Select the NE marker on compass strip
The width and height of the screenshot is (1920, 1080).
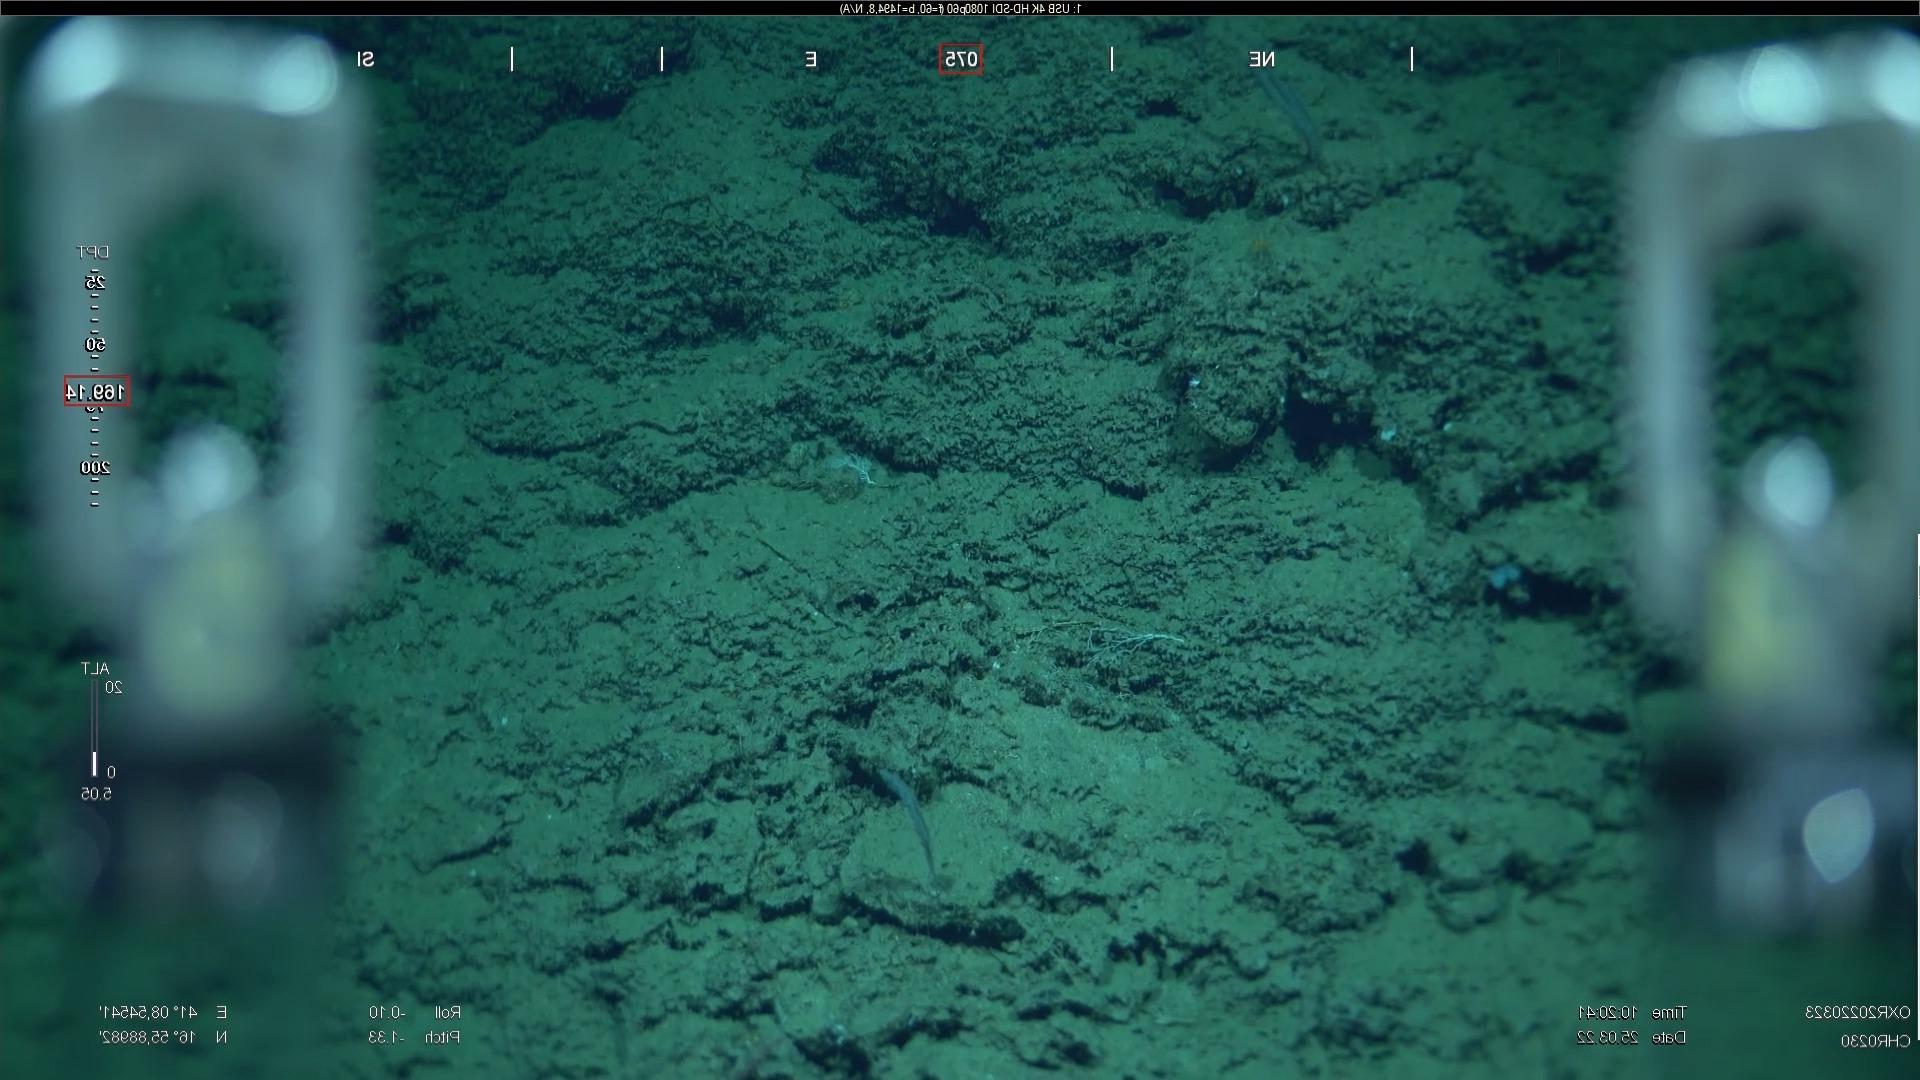tap(1261, 59)
